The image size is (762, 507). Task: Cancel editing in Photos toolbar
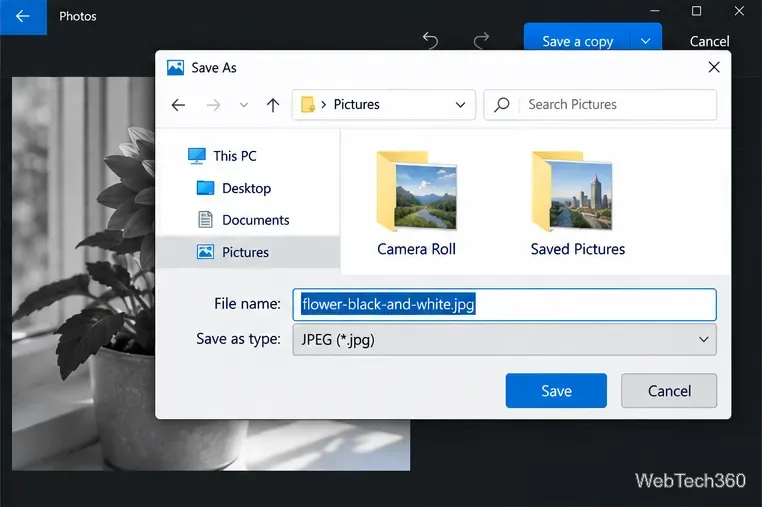coord(709,41)
